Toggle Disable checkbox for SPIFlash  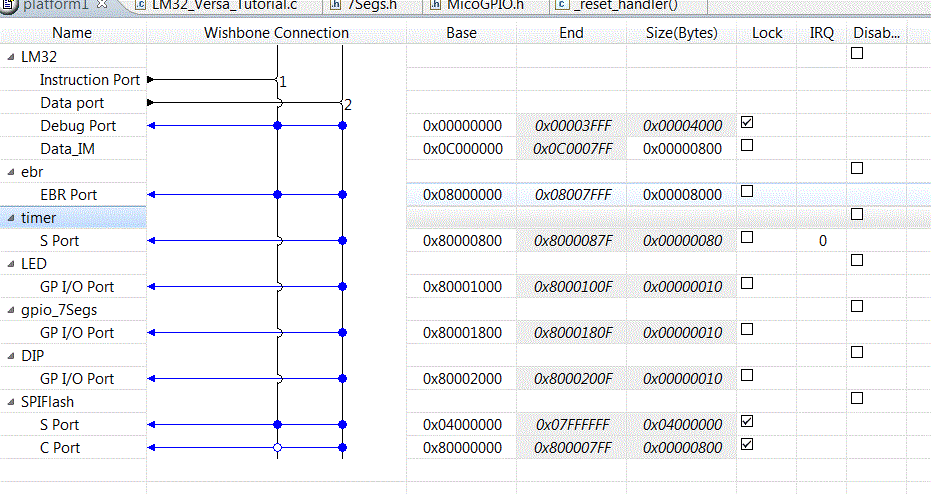tap(857, 398)
